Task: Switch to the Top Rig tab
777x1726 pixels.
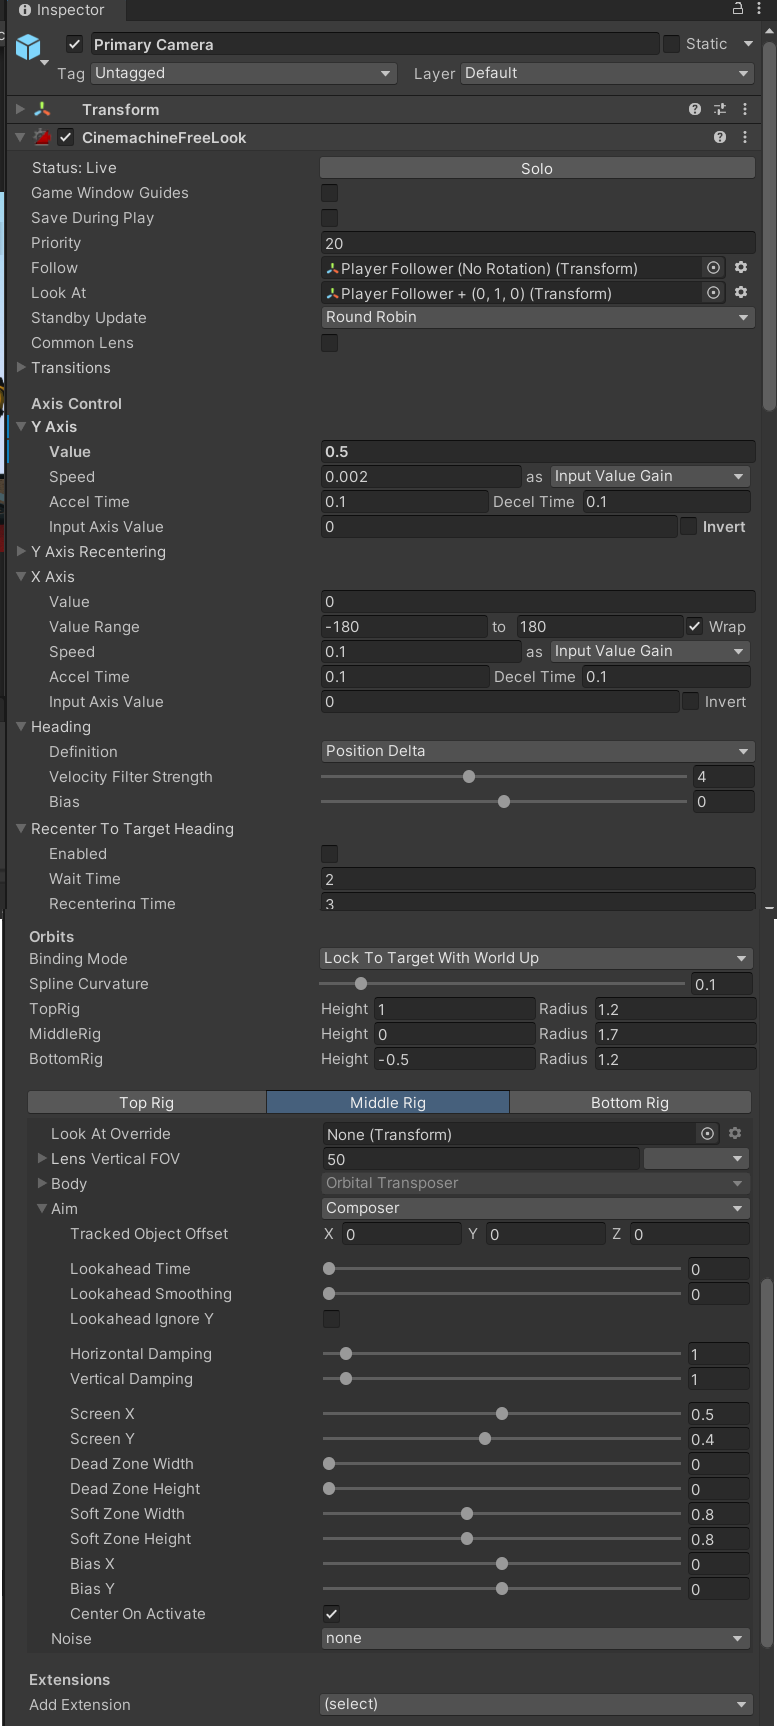Action: click(x=146, y=1102)
